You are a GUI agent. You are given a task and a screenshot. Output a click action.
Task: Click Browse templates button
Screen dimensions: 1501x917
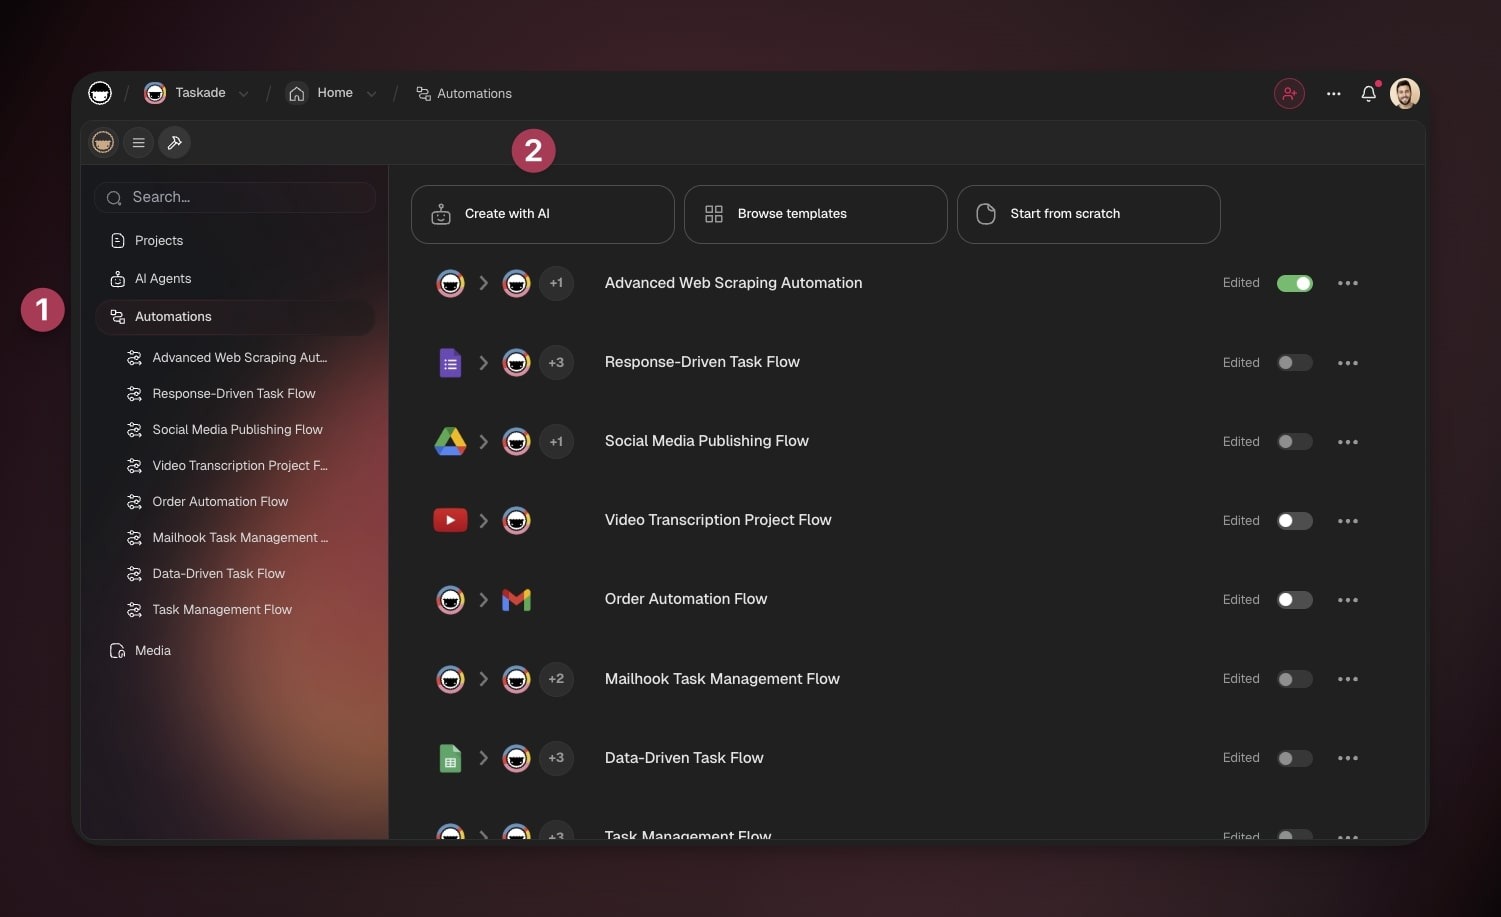(815, 214)
